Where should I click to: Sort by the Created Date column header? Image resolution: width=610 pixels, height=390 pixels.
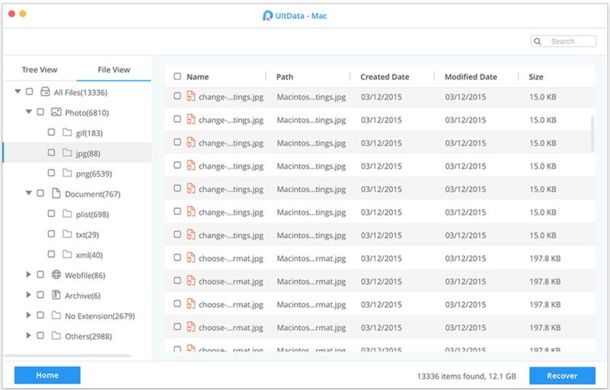[385, 77]
